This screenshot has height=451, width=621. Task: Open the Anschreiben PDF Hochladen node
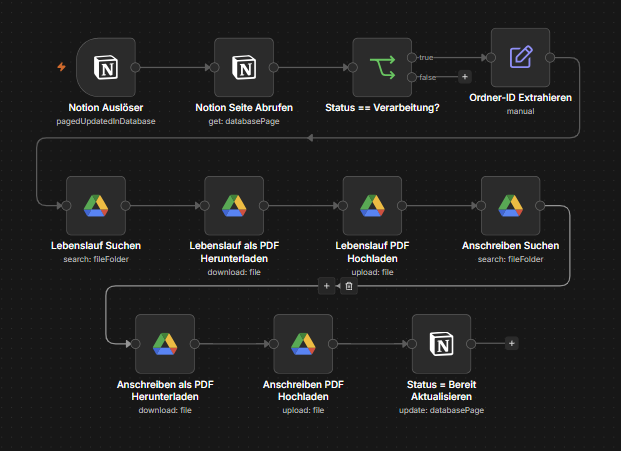coord(303,344)
